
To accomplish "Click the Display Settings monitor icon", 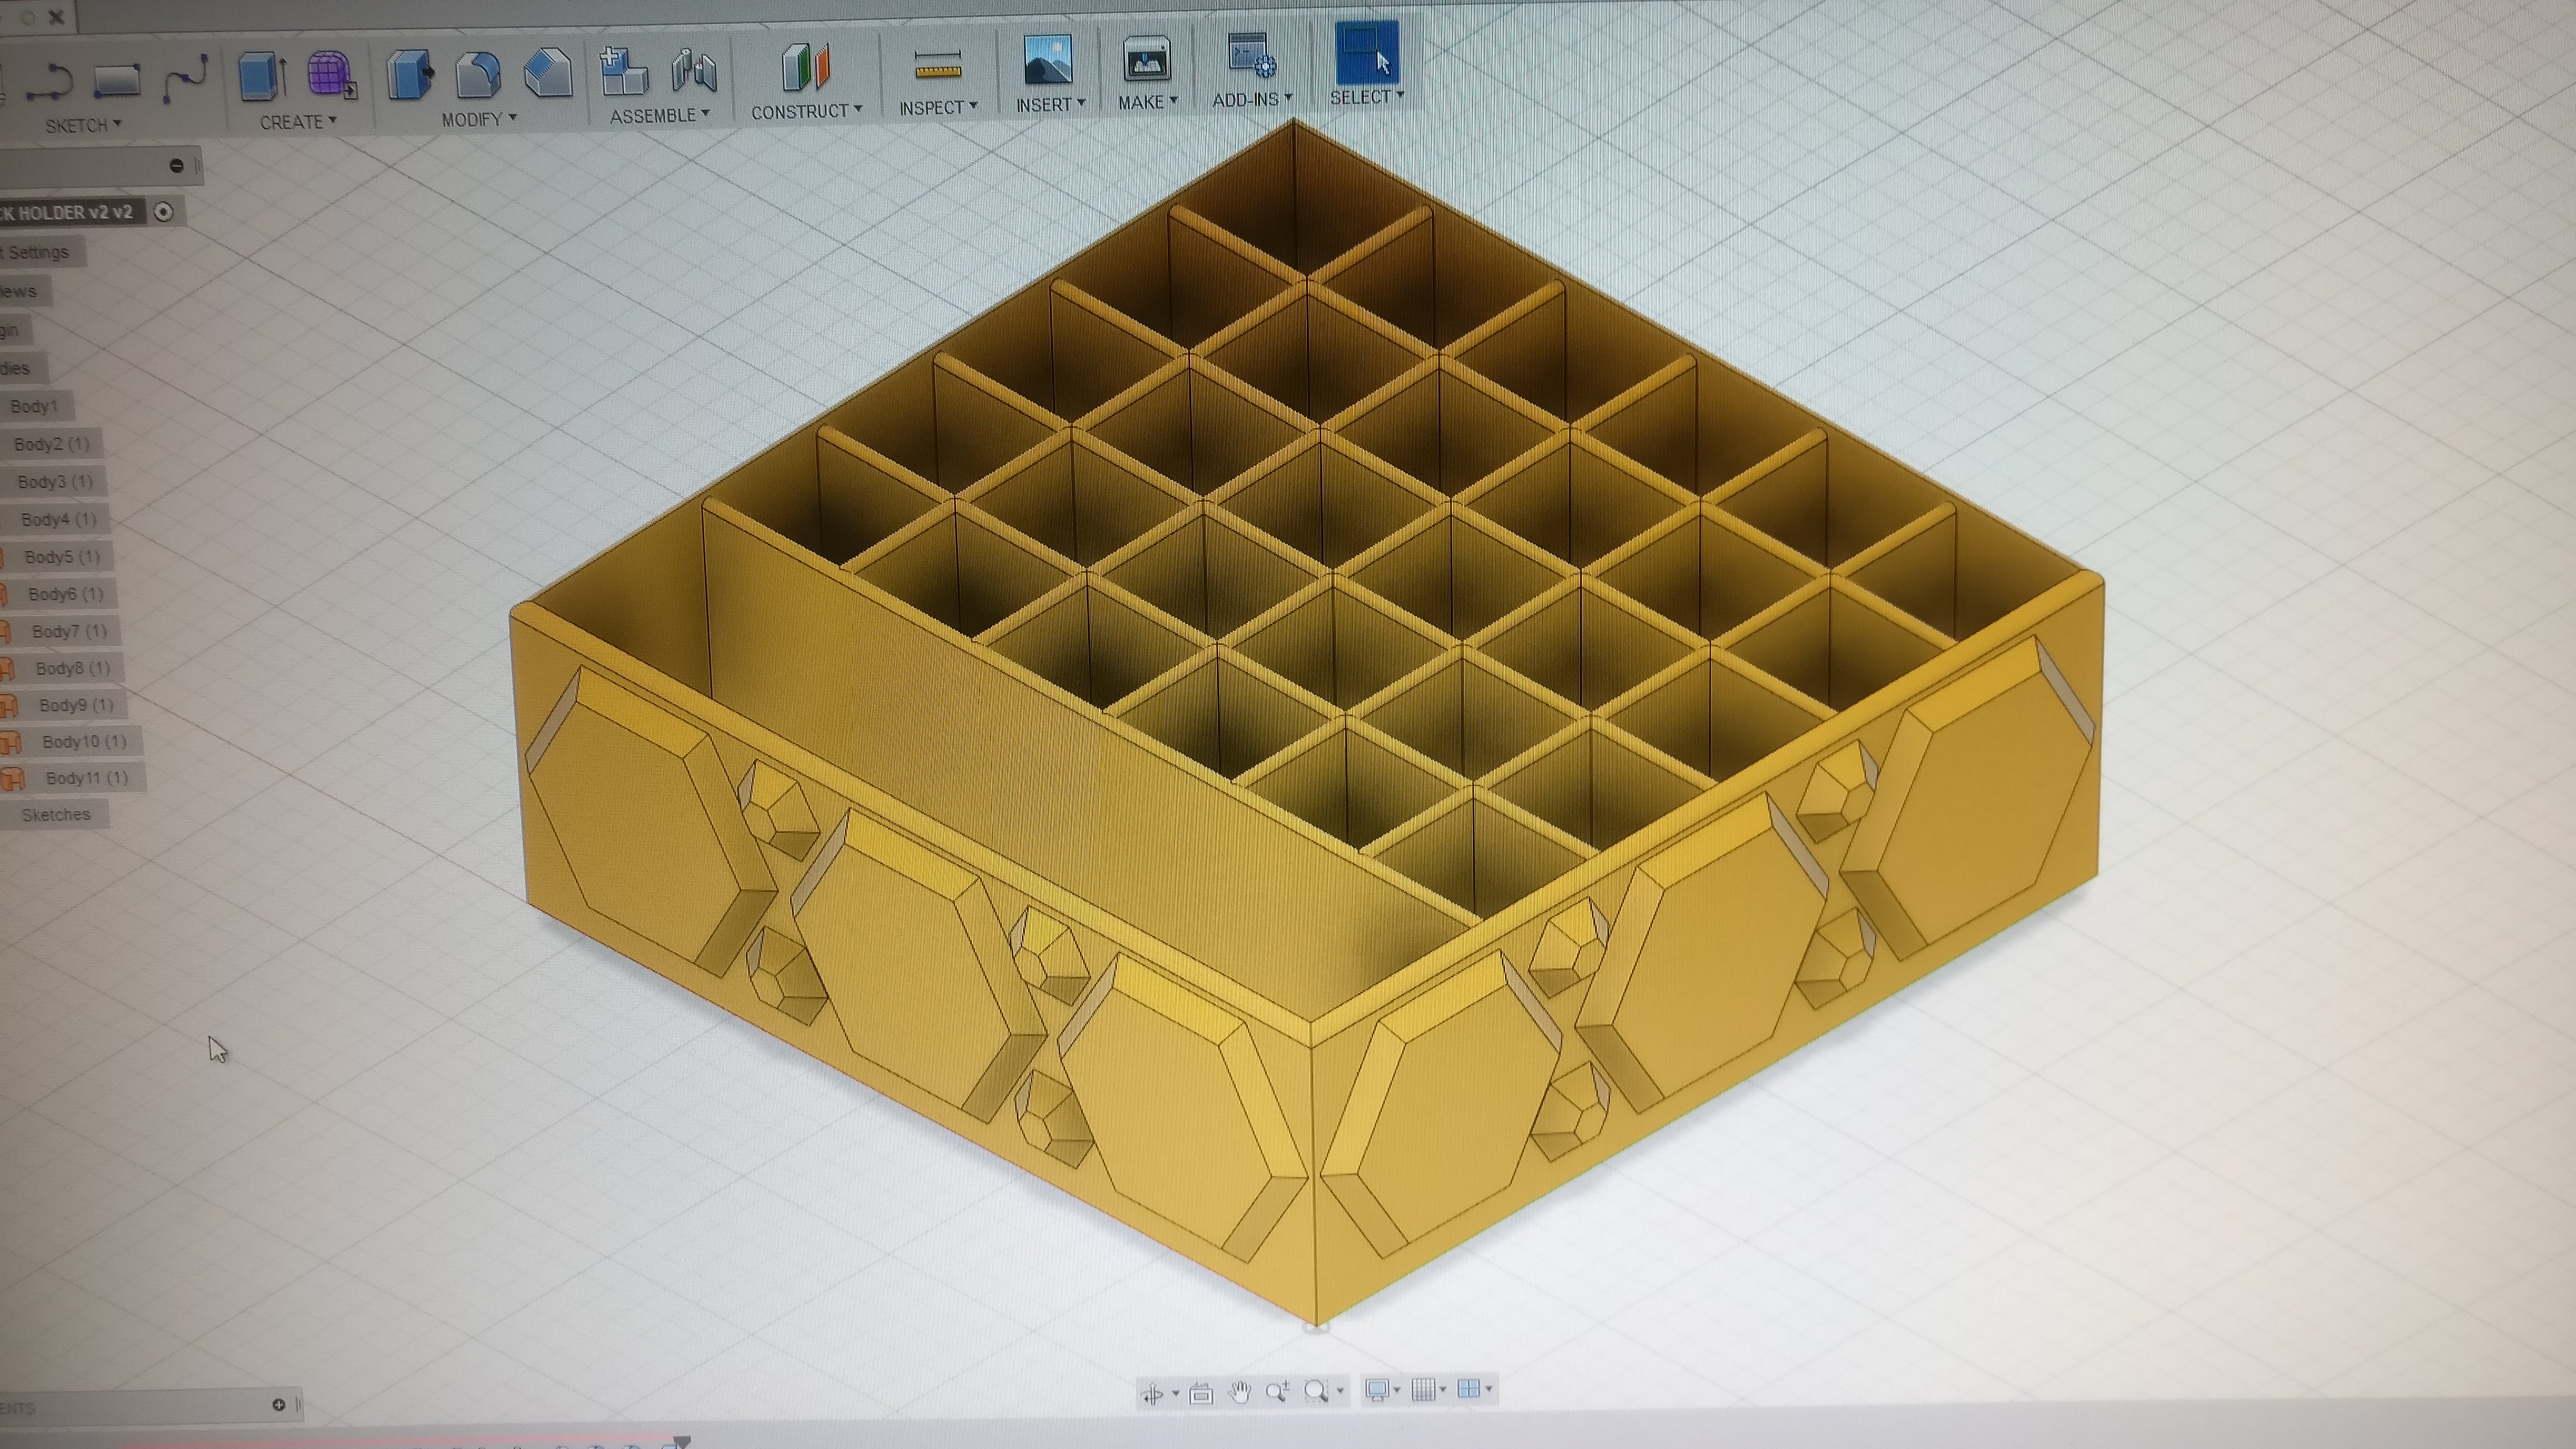I will click(x=1378, y=1389).
